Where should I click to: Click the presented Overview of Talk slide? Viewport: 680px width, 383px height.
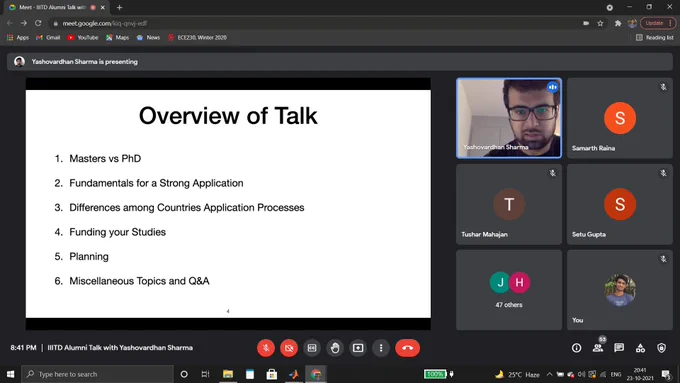(228, 204)
